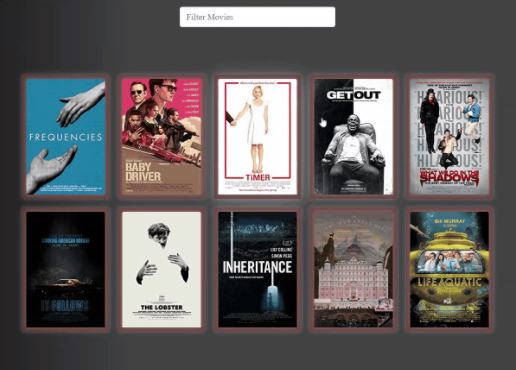Open the Timer movie poster

257,137
